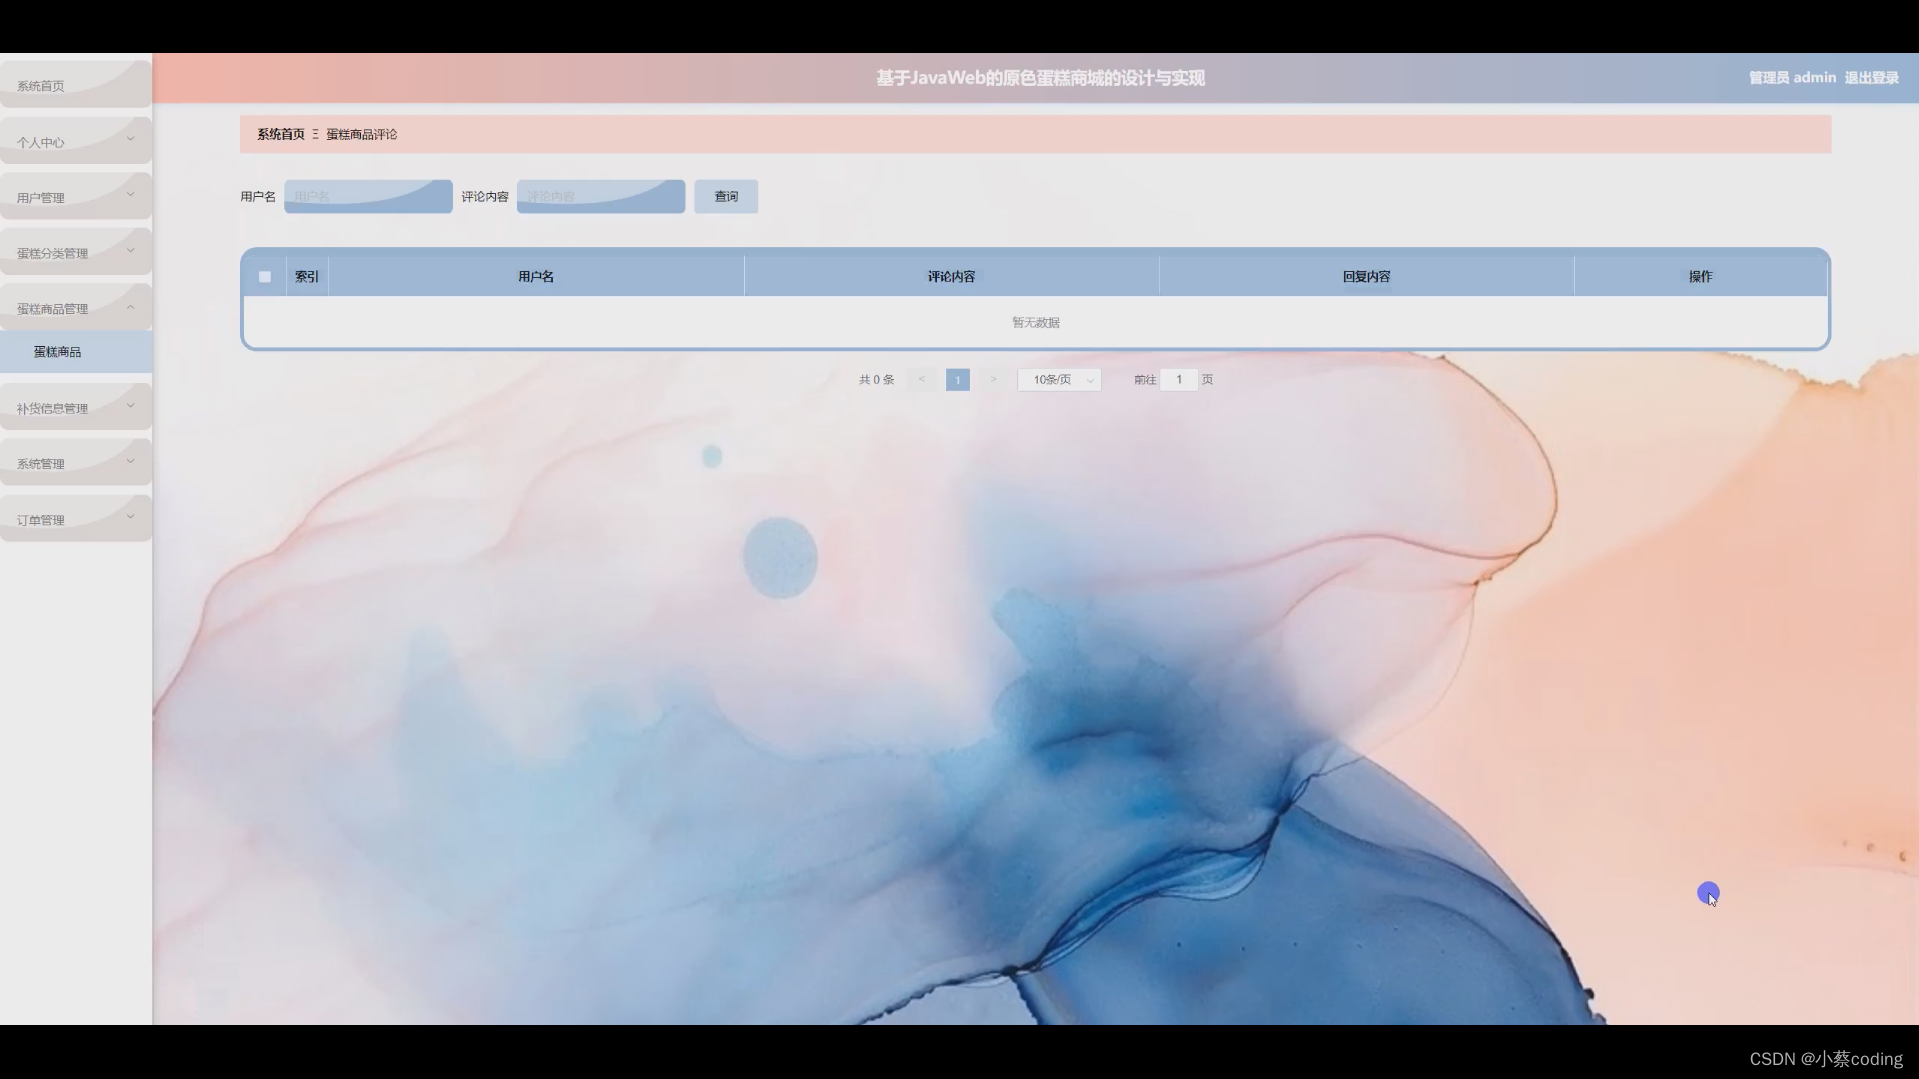
Task: Expand the 用户管理 sidebar menu
Action: click(x=75, y=197)
